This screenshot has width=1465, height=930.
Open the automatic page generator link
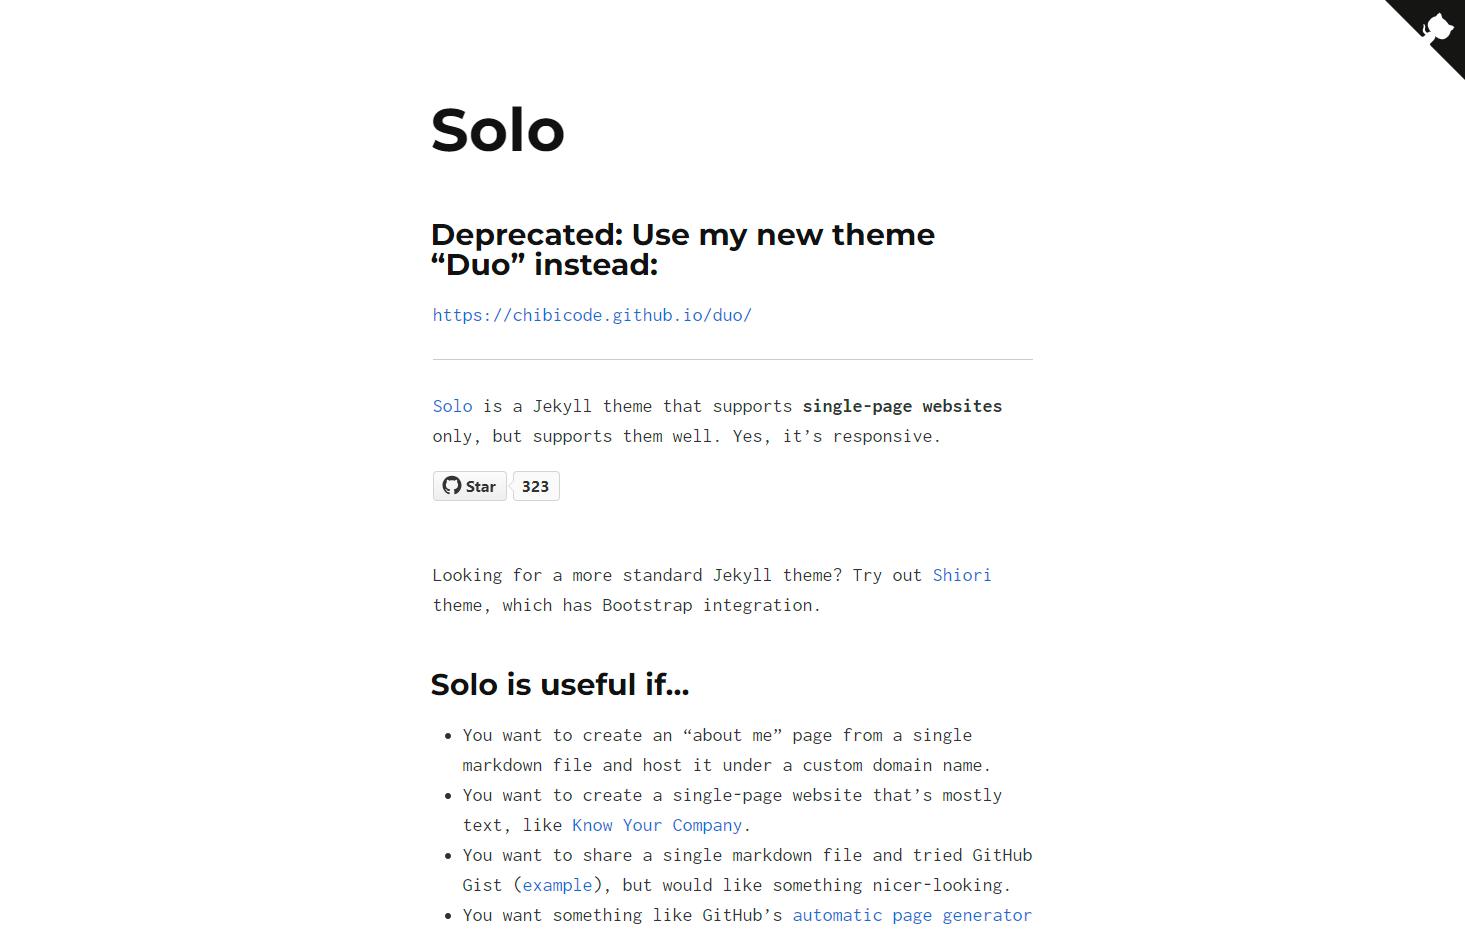click(x=911, y=915)
